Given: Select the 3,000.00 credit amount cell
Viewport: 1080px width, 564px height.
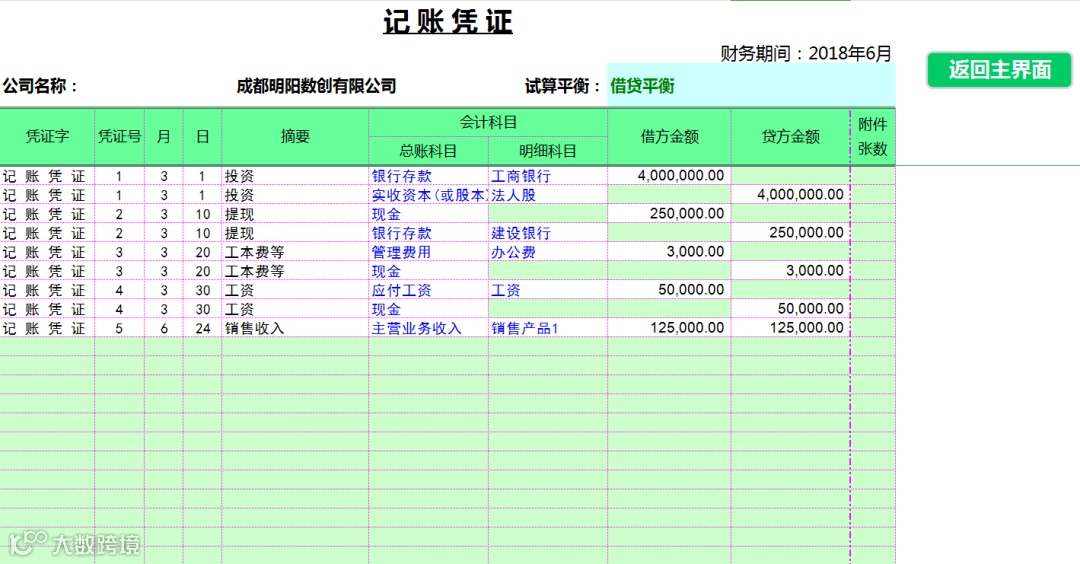Looking at the screenshot, I should click(x=791, y=271).
